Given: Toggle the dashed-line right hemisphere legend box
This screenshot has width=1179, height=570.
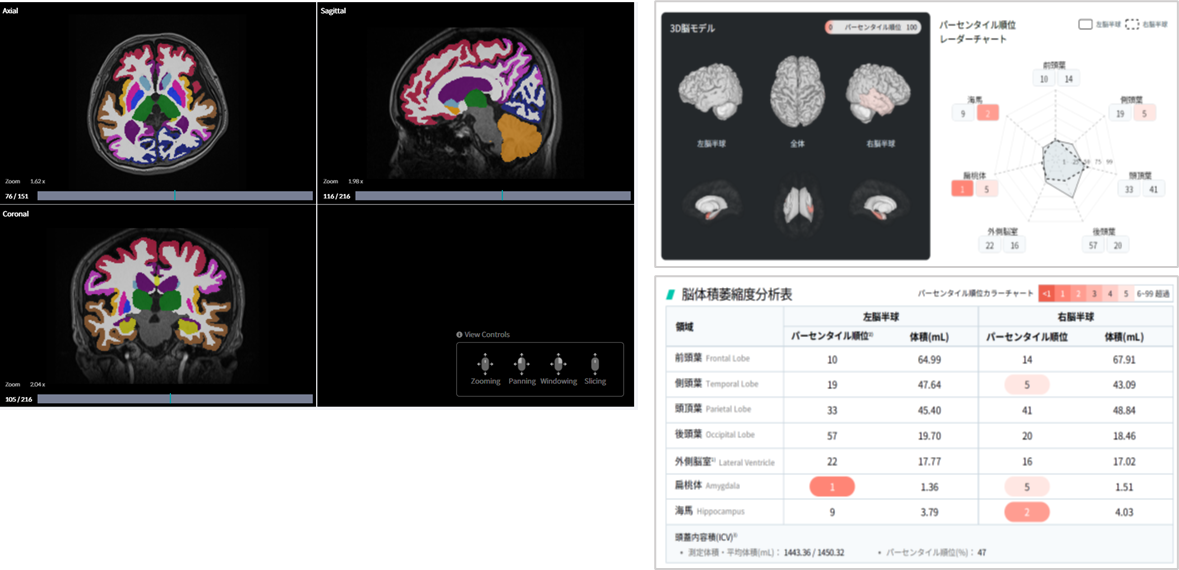Looking at the screenshot, I should [1133, 23].
